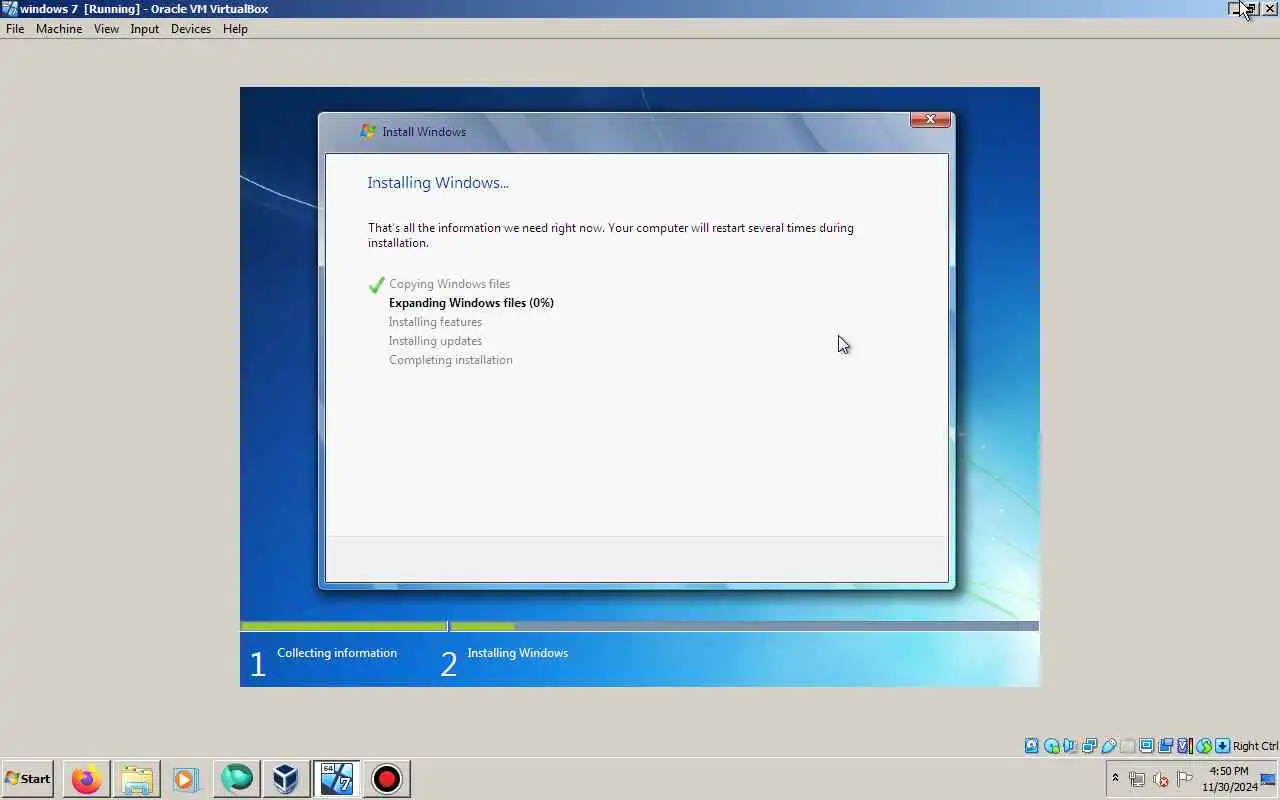The width and height of the screenshot is (1280, 800).
Task: Click the recording indicator with overlapping screens
Action: (1165, 745)
